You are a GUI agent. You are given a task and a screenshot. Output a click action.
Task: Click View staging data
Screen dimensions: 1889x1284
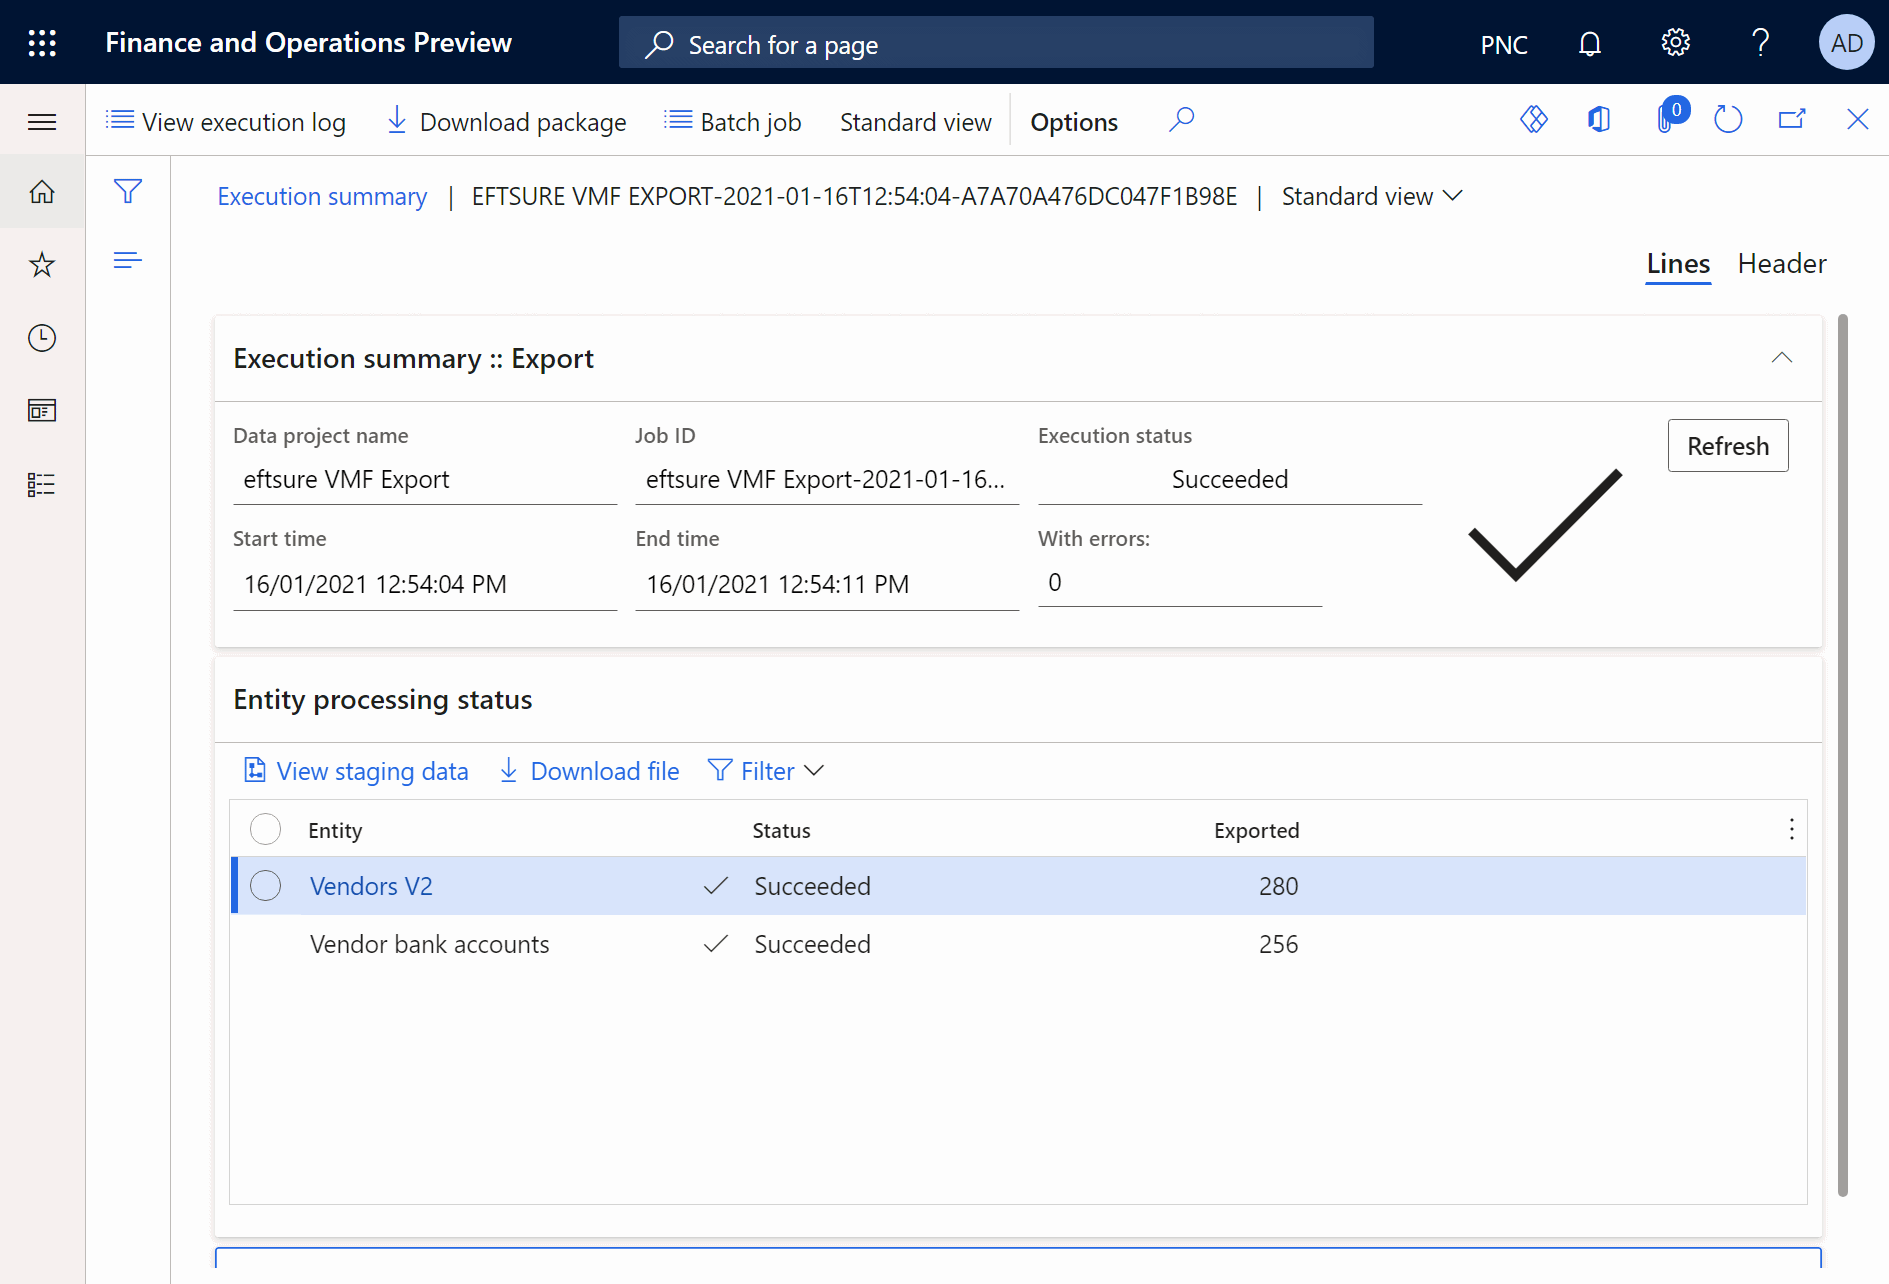tap(356, 771)
